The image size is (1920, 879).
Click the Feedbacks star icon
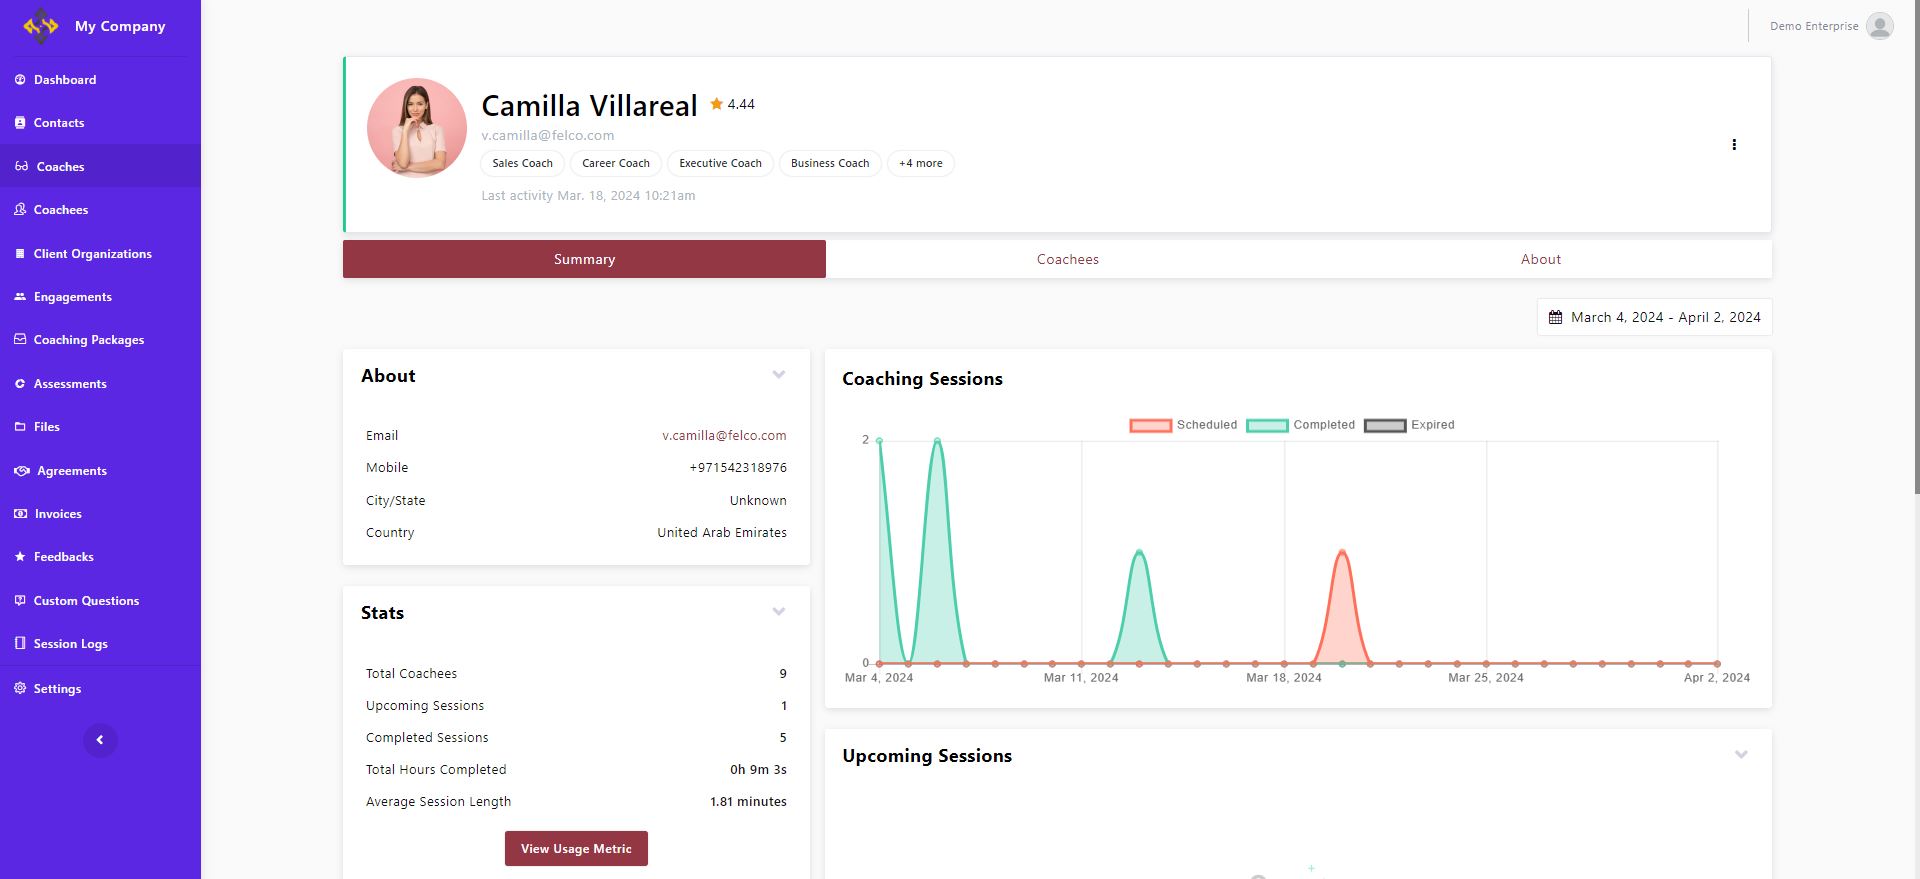20,557
